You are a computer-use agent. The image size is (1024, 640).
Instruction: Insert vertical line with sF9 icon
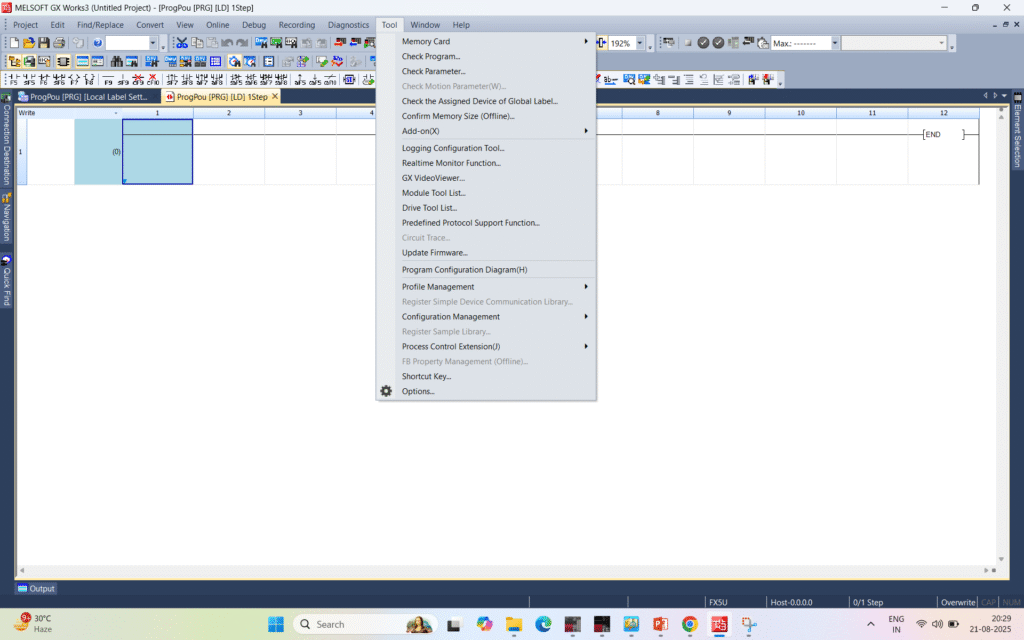[123, 80]
